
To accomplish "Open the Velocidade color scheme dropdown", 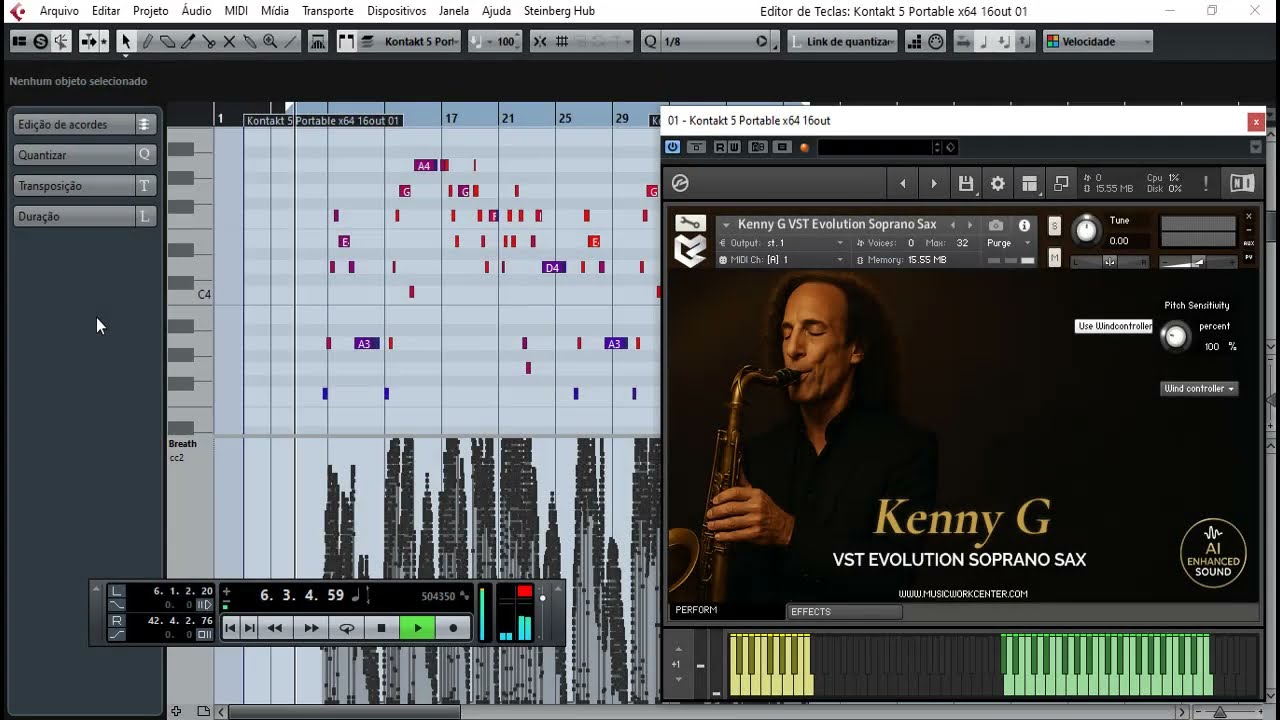I will [x=1097, y=42].
